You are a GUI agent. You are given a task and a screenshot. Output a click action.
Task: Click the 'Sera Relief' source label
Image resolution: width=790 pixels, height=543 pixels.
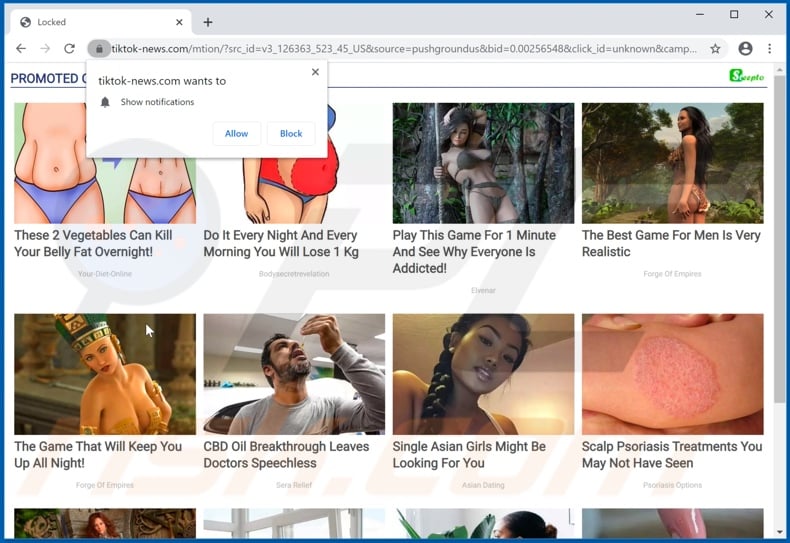(294, 485)
